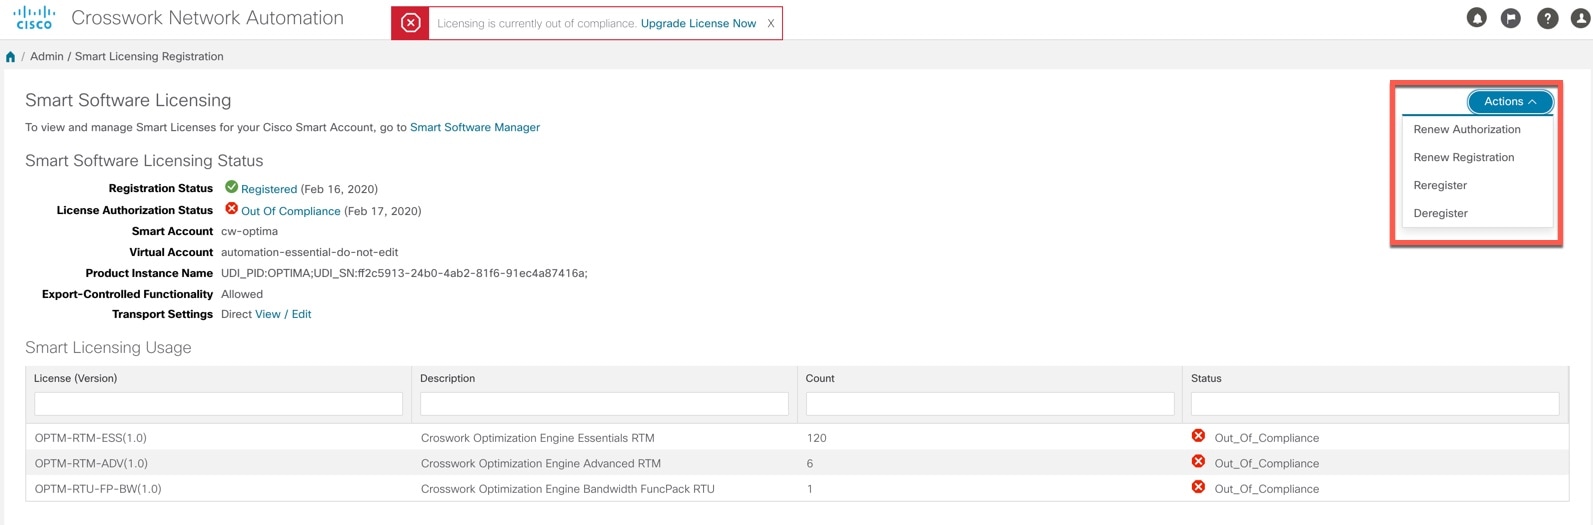This screenshot has width=1593, height=525.
Task: Click the error icon in the OPTM-RTM-ESS row
Action: (x=1198, y=436)
